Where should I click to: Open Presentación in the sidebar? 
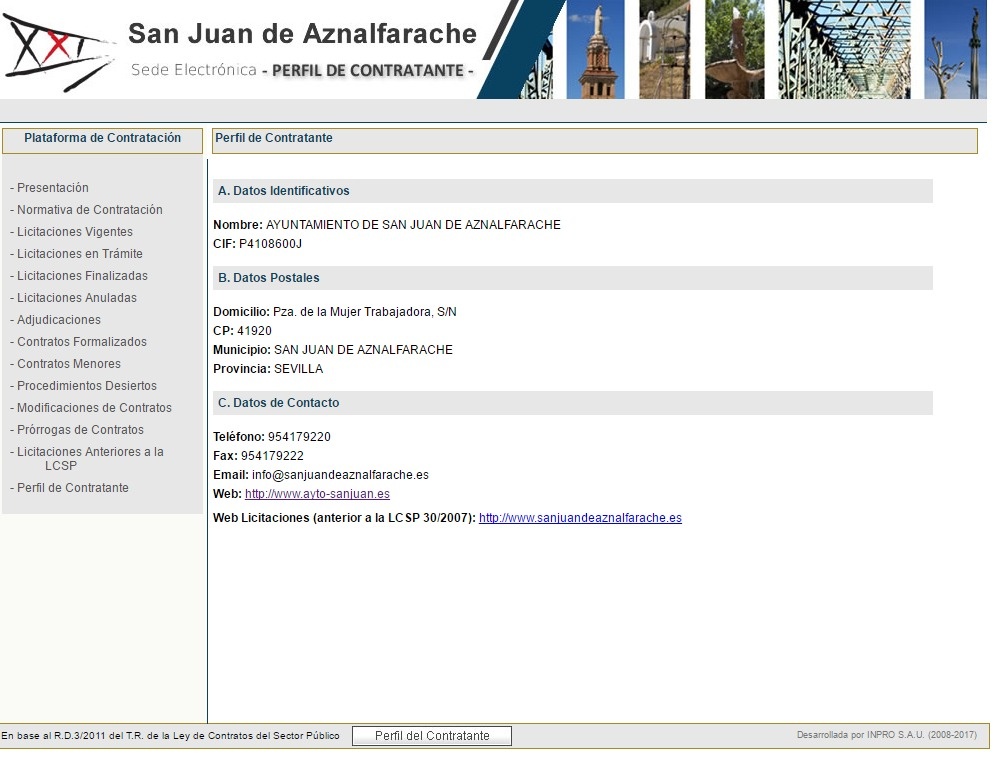coord(53,188)
